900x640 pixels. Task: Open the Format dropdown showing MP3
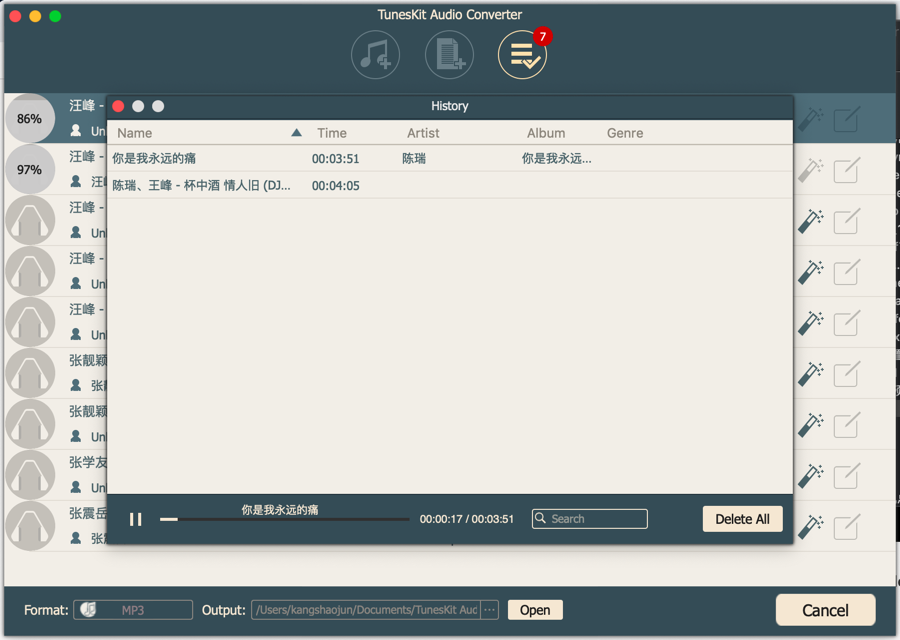pos(132,609)
